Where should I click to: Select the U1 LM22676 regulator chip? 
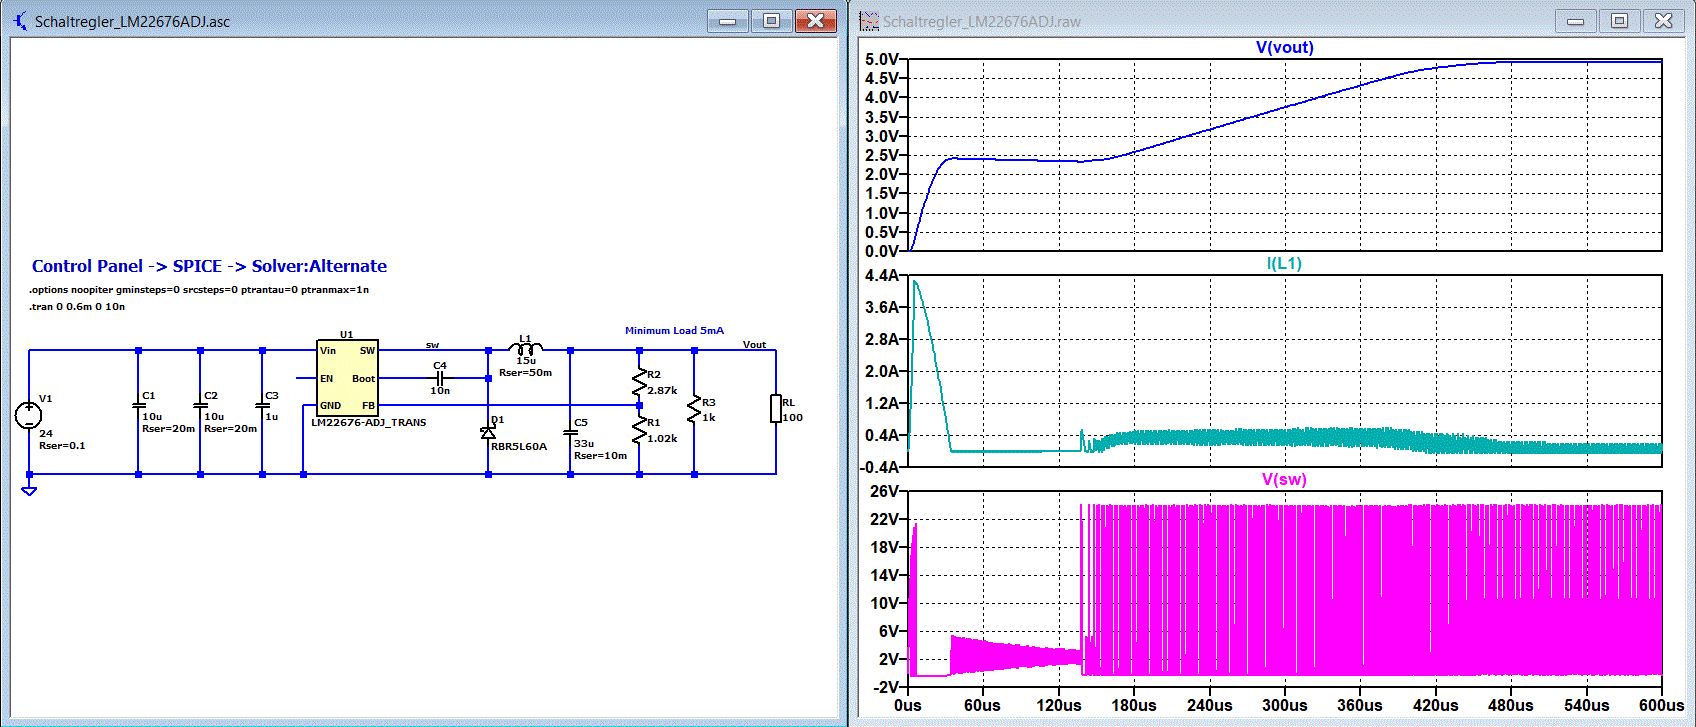click(347, 377)
